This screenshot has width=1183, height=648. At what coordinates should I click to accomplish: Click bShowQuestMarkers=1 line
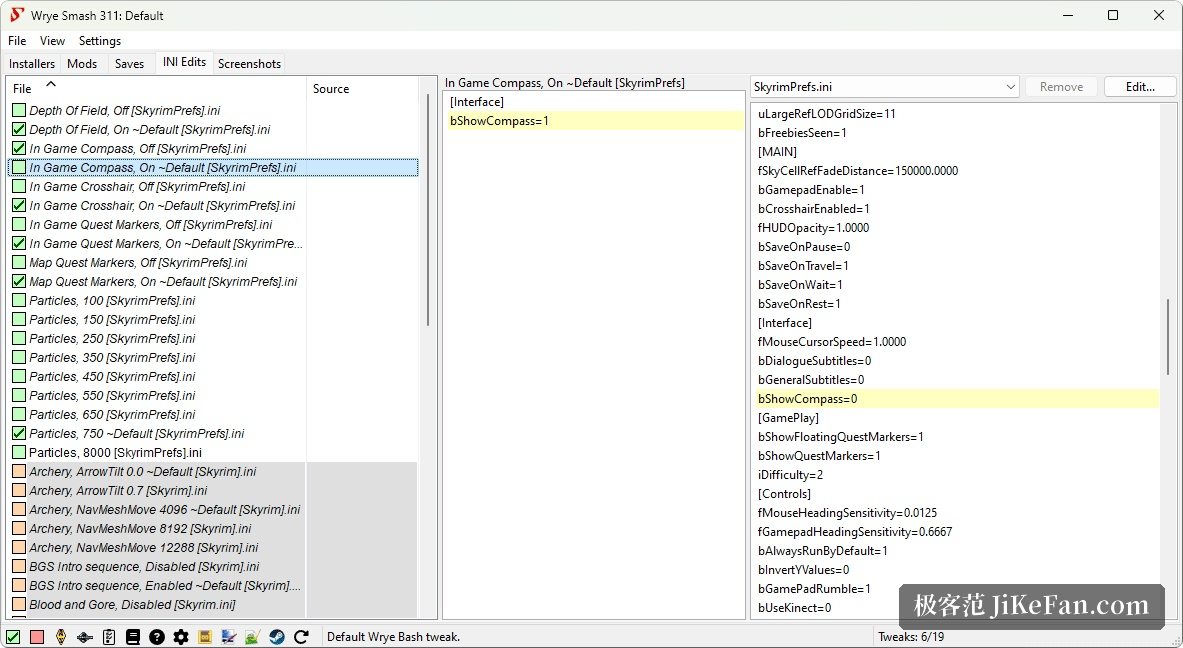click(x=819, y=456)
